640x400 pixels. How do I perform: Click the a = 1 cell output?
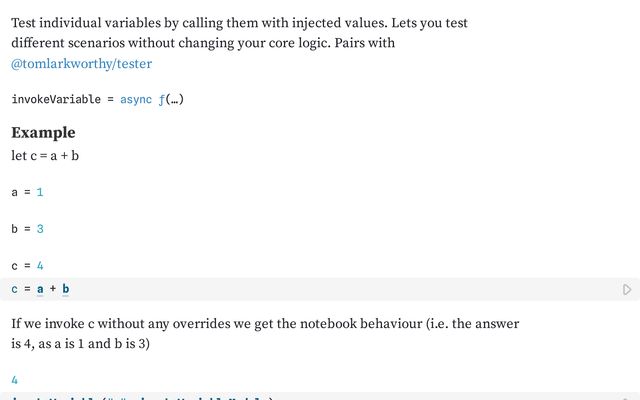pos(27,191)
